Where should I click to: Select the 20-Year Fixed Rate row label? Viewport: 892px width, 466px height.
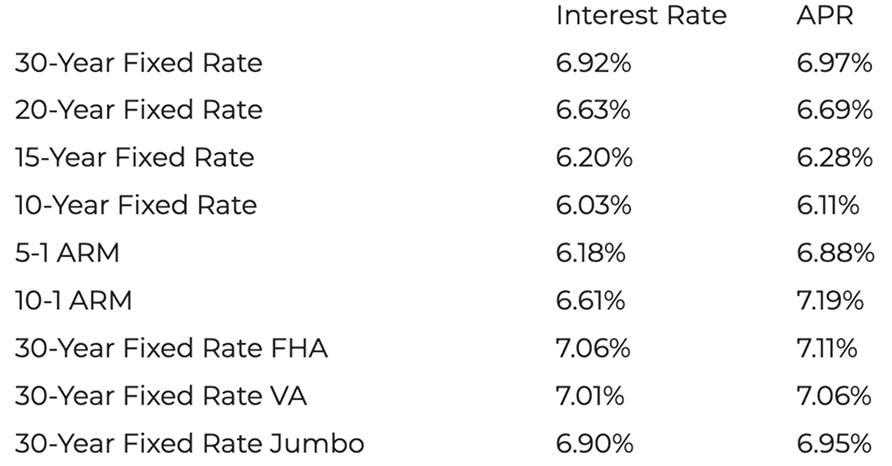[x=138, y=110]
